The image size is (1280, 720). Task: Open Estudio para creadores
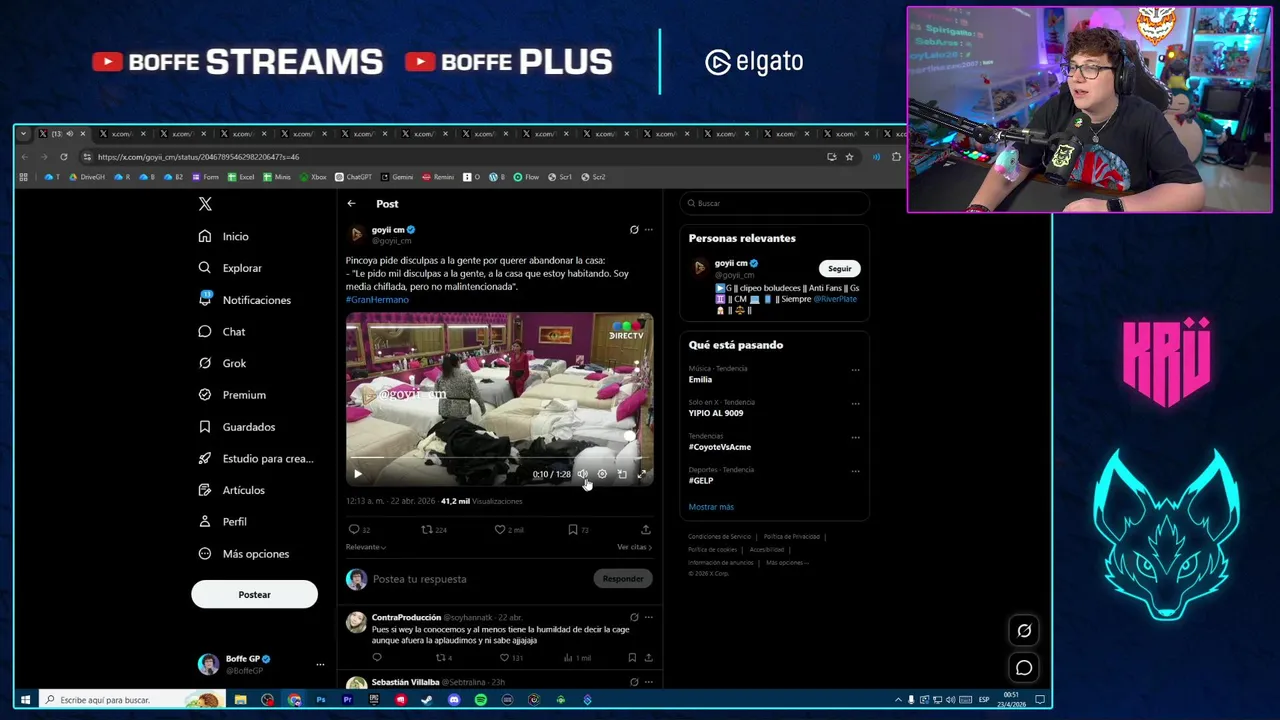[x=255, y=458]
